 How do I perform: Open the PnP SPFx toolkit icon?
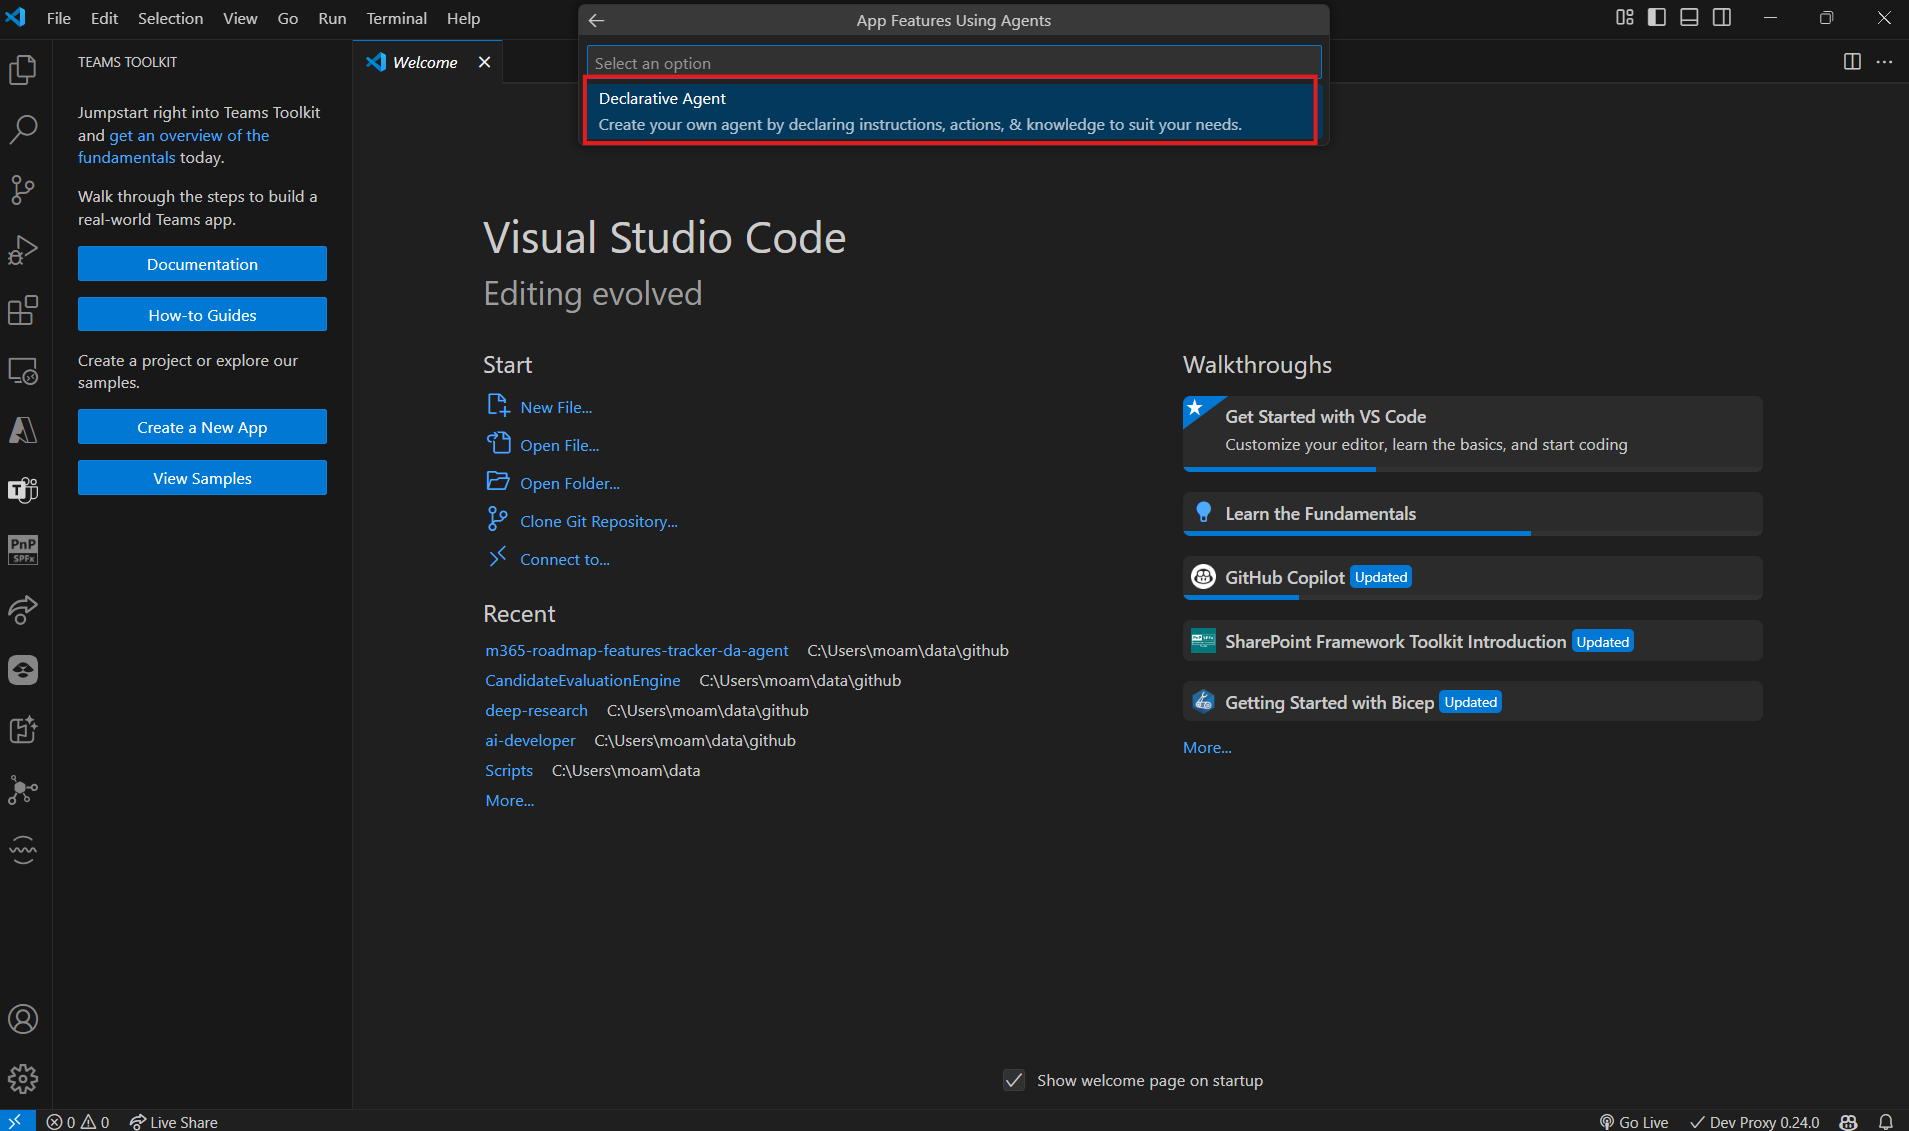(x=23, y=550)
